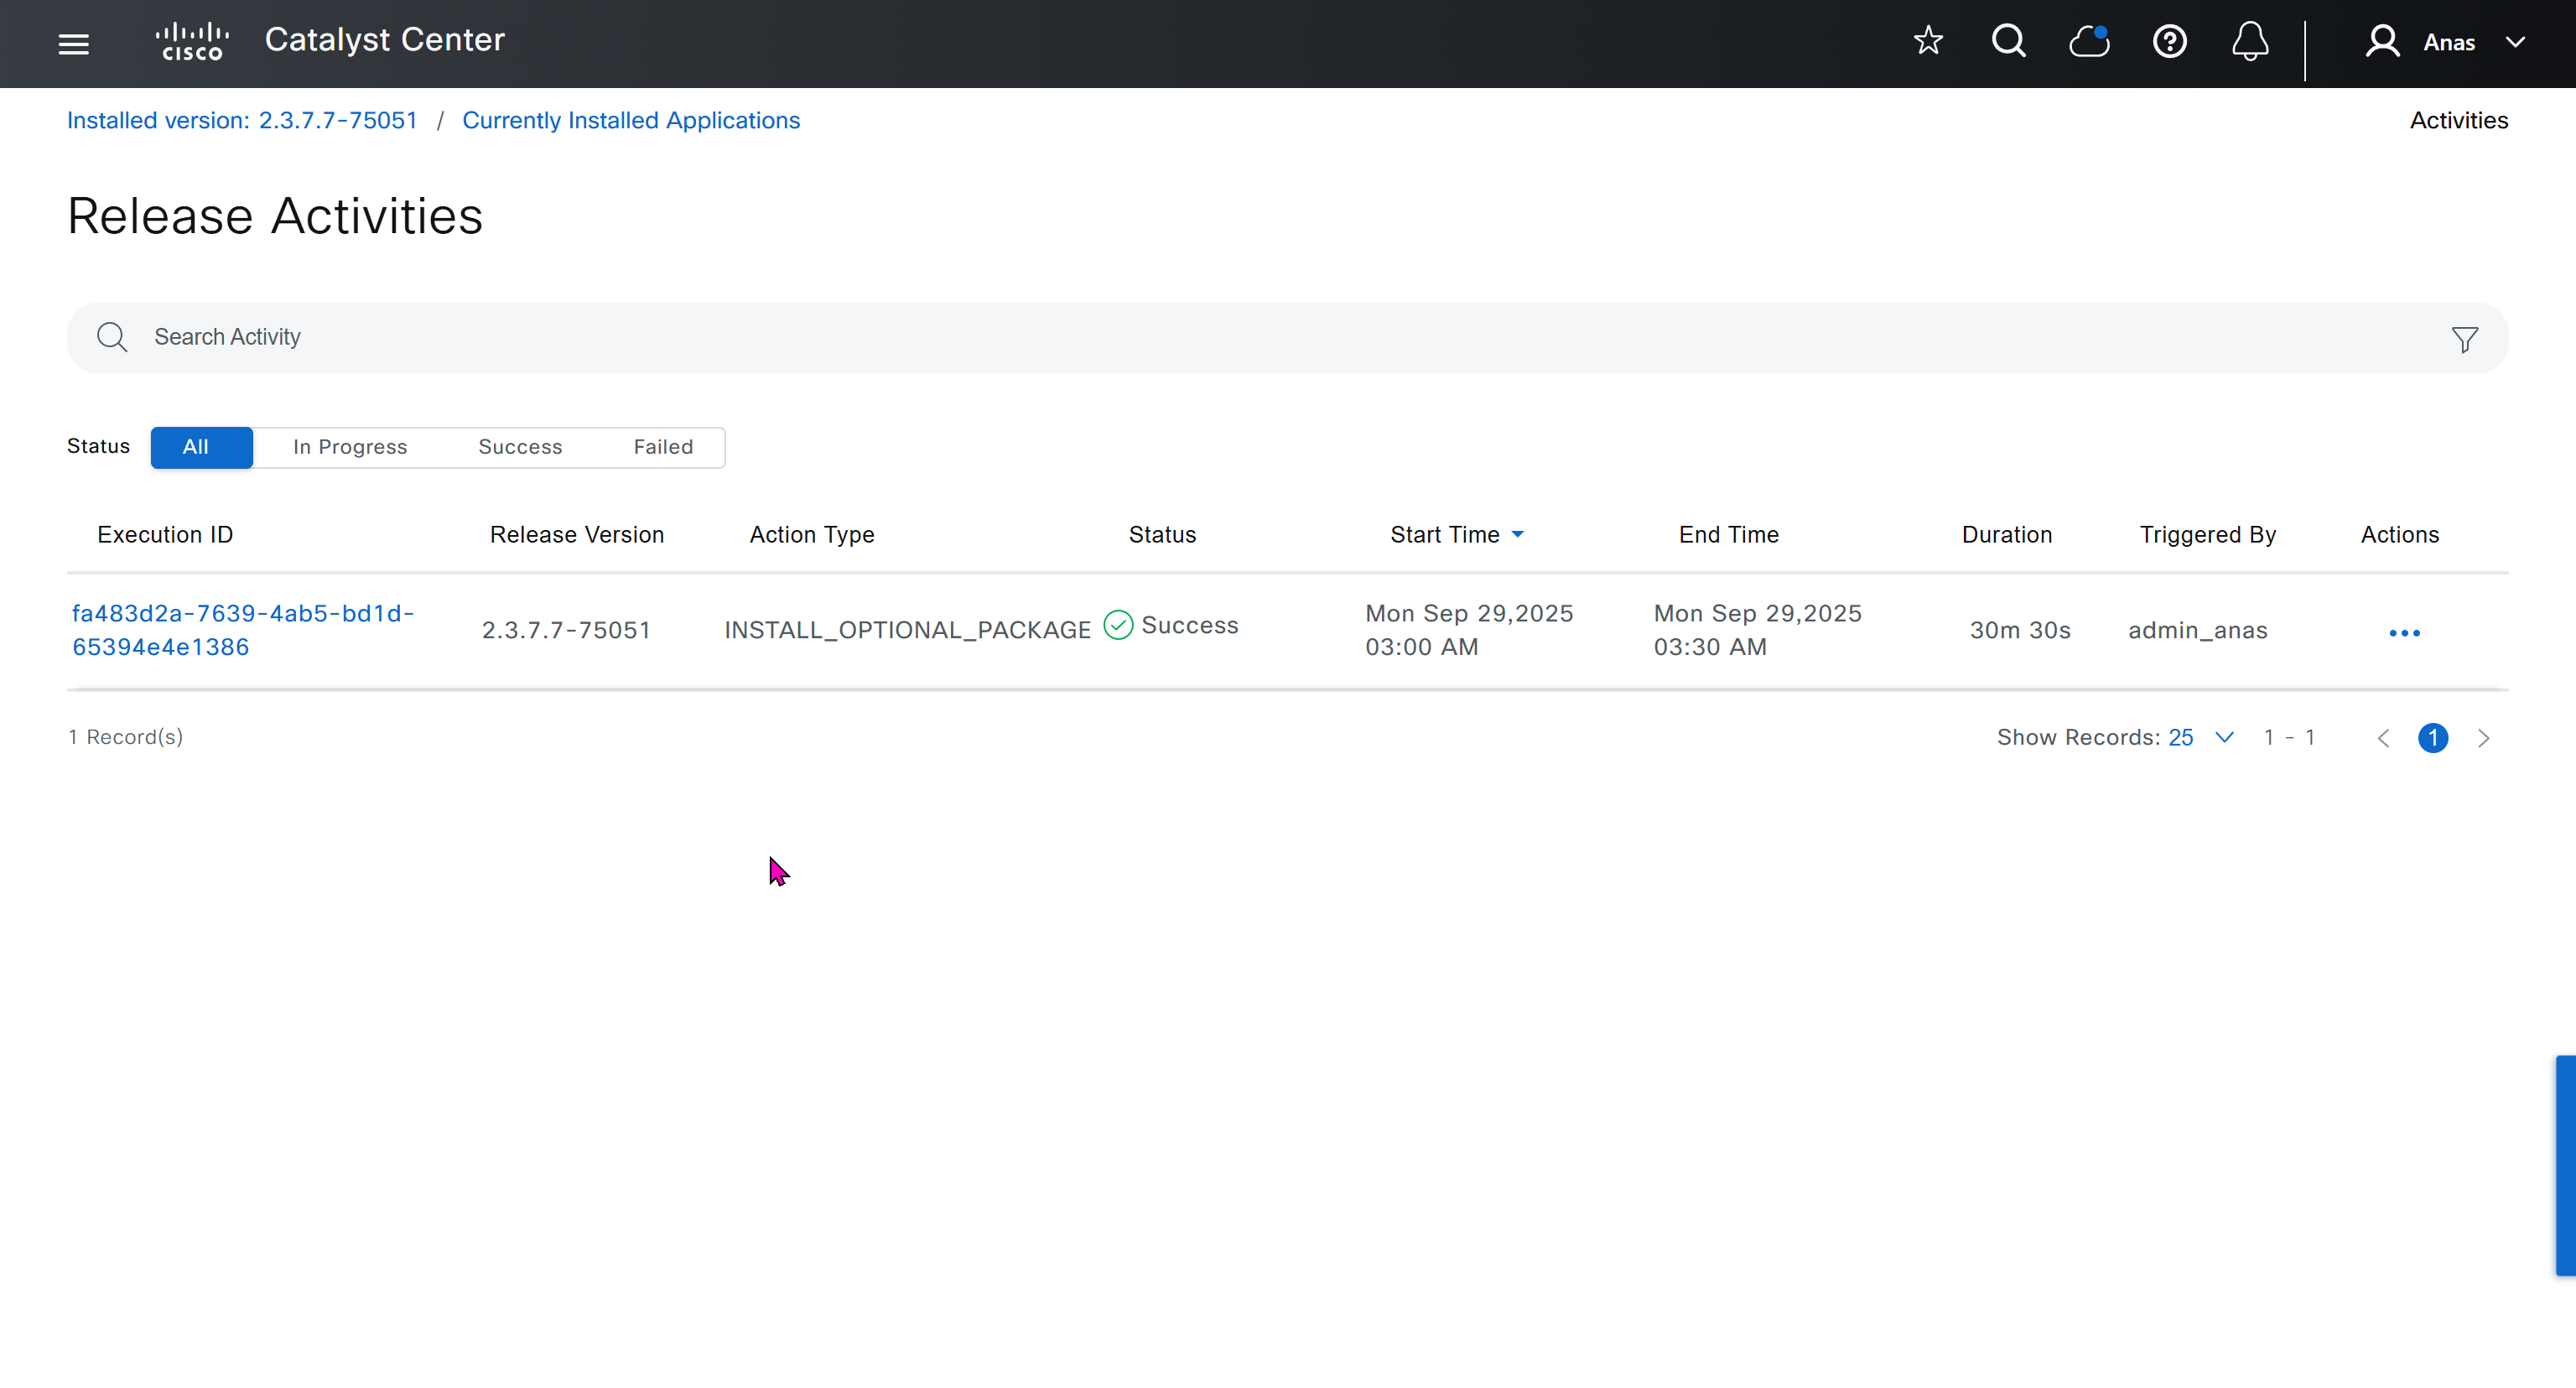Open Currently Installed Applications link
This screenshot has height=1388, width=2576.
[630, 120]
